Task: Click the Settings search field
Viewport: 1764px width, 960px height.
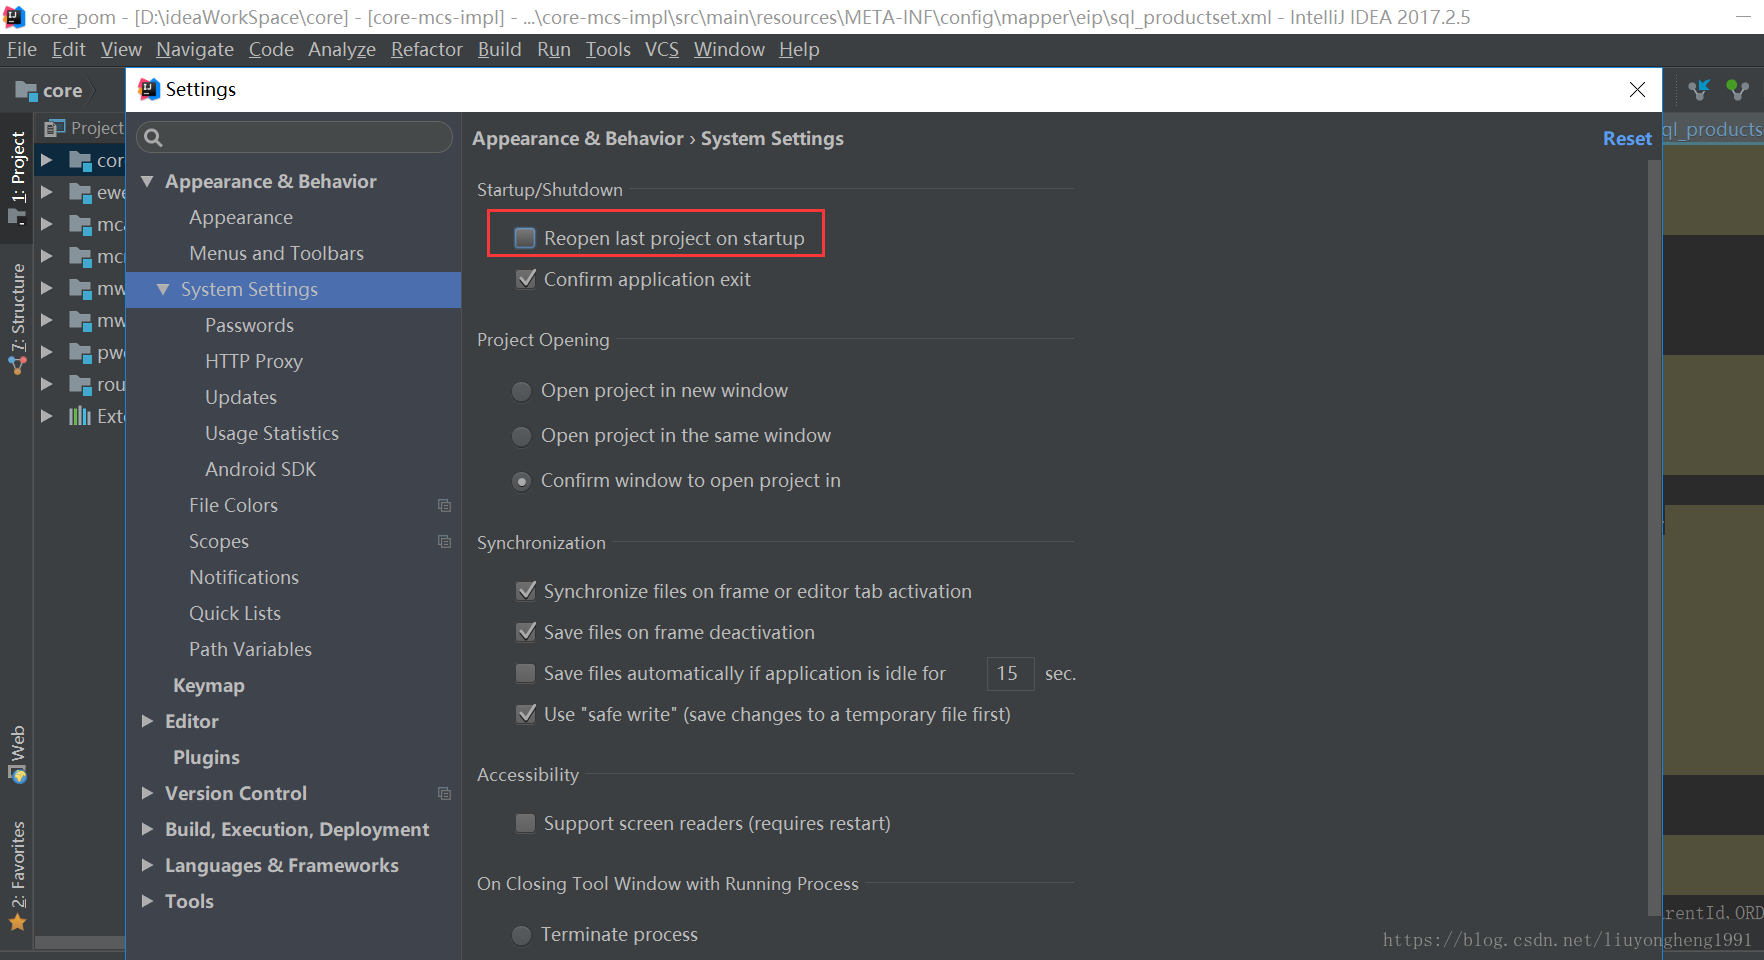Action: click(294, 138)
